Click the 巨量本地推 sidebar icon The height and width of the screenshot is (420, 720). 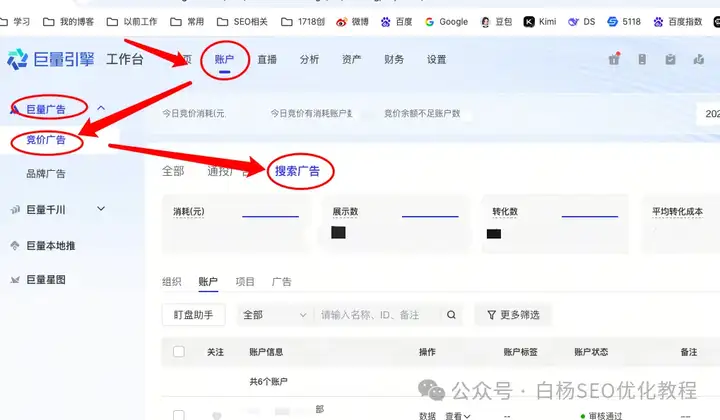(x=15, y=246)
